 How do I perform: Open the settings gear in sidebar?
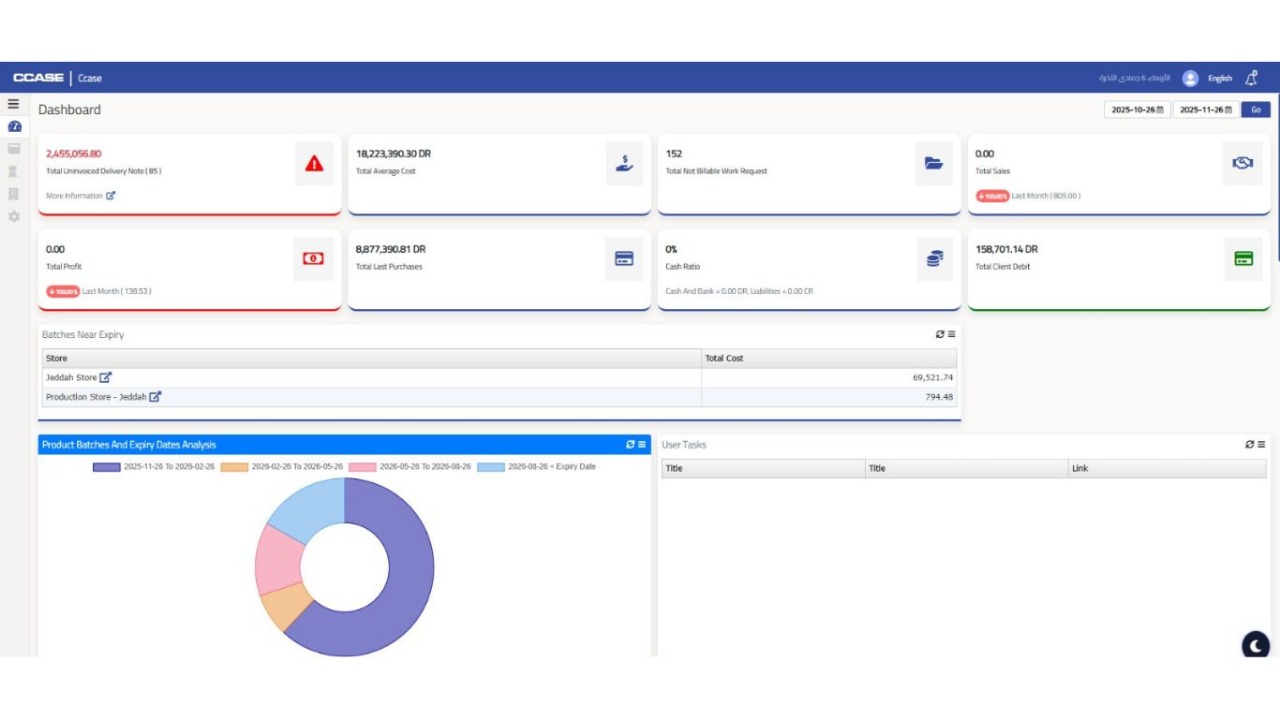click(x=14, y=216)
